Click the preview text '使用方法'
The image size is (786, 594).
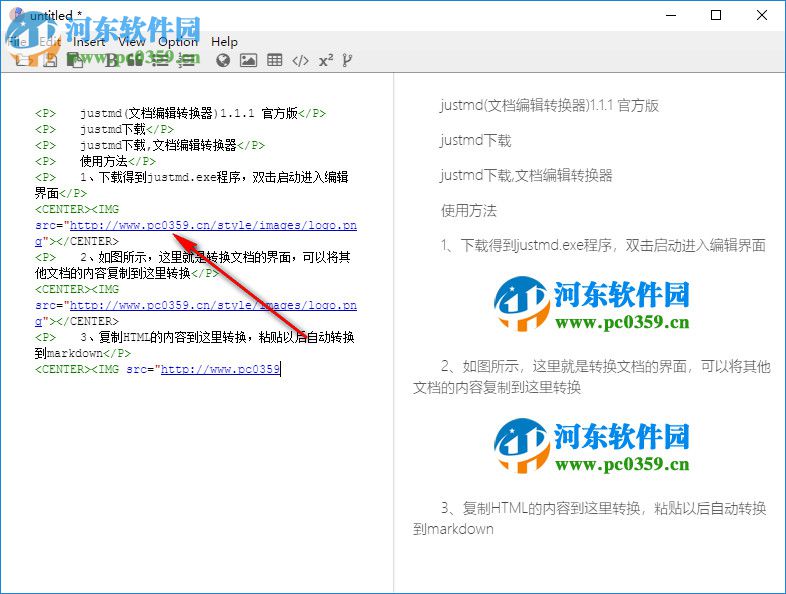[x=469, y=211]
